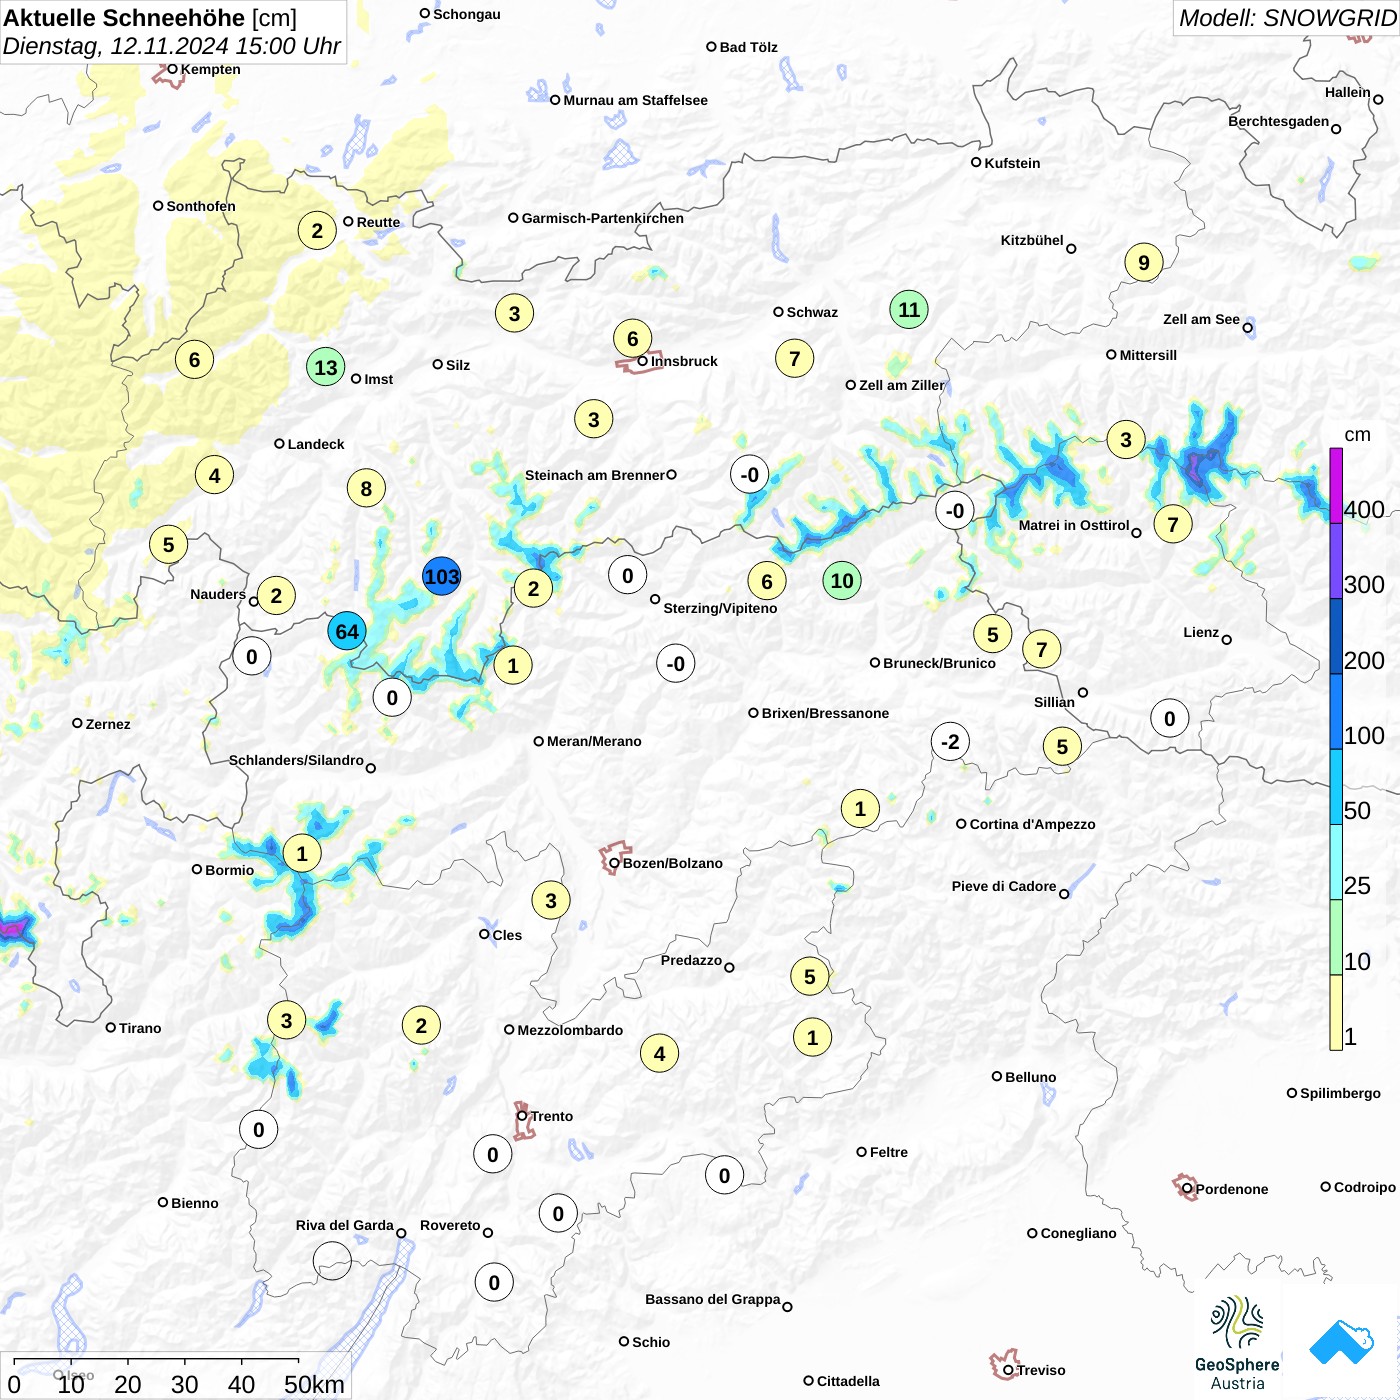Click the 'Sonthofen' label
Image resolution: width=1400 pixels, height=1400 pixels.
201,206
